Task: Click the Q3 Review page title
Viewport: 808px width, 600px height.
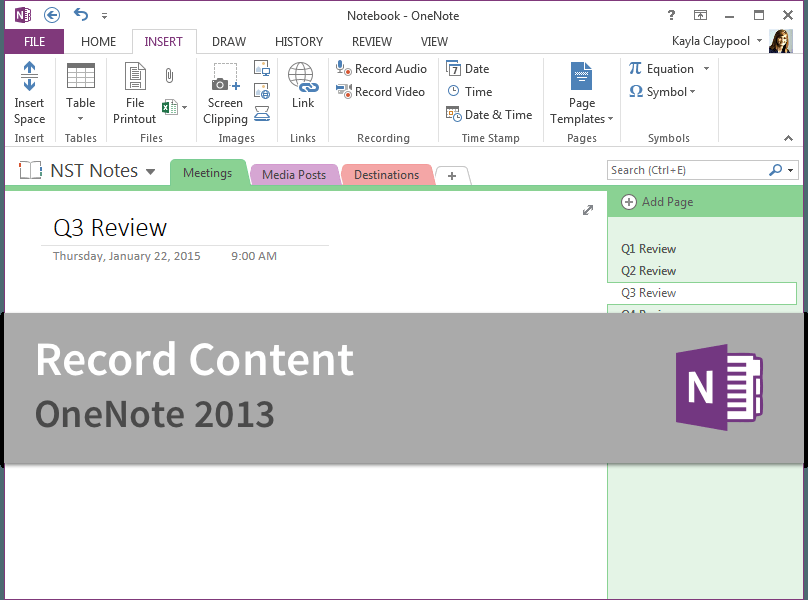Action: (x=110, y=227)
